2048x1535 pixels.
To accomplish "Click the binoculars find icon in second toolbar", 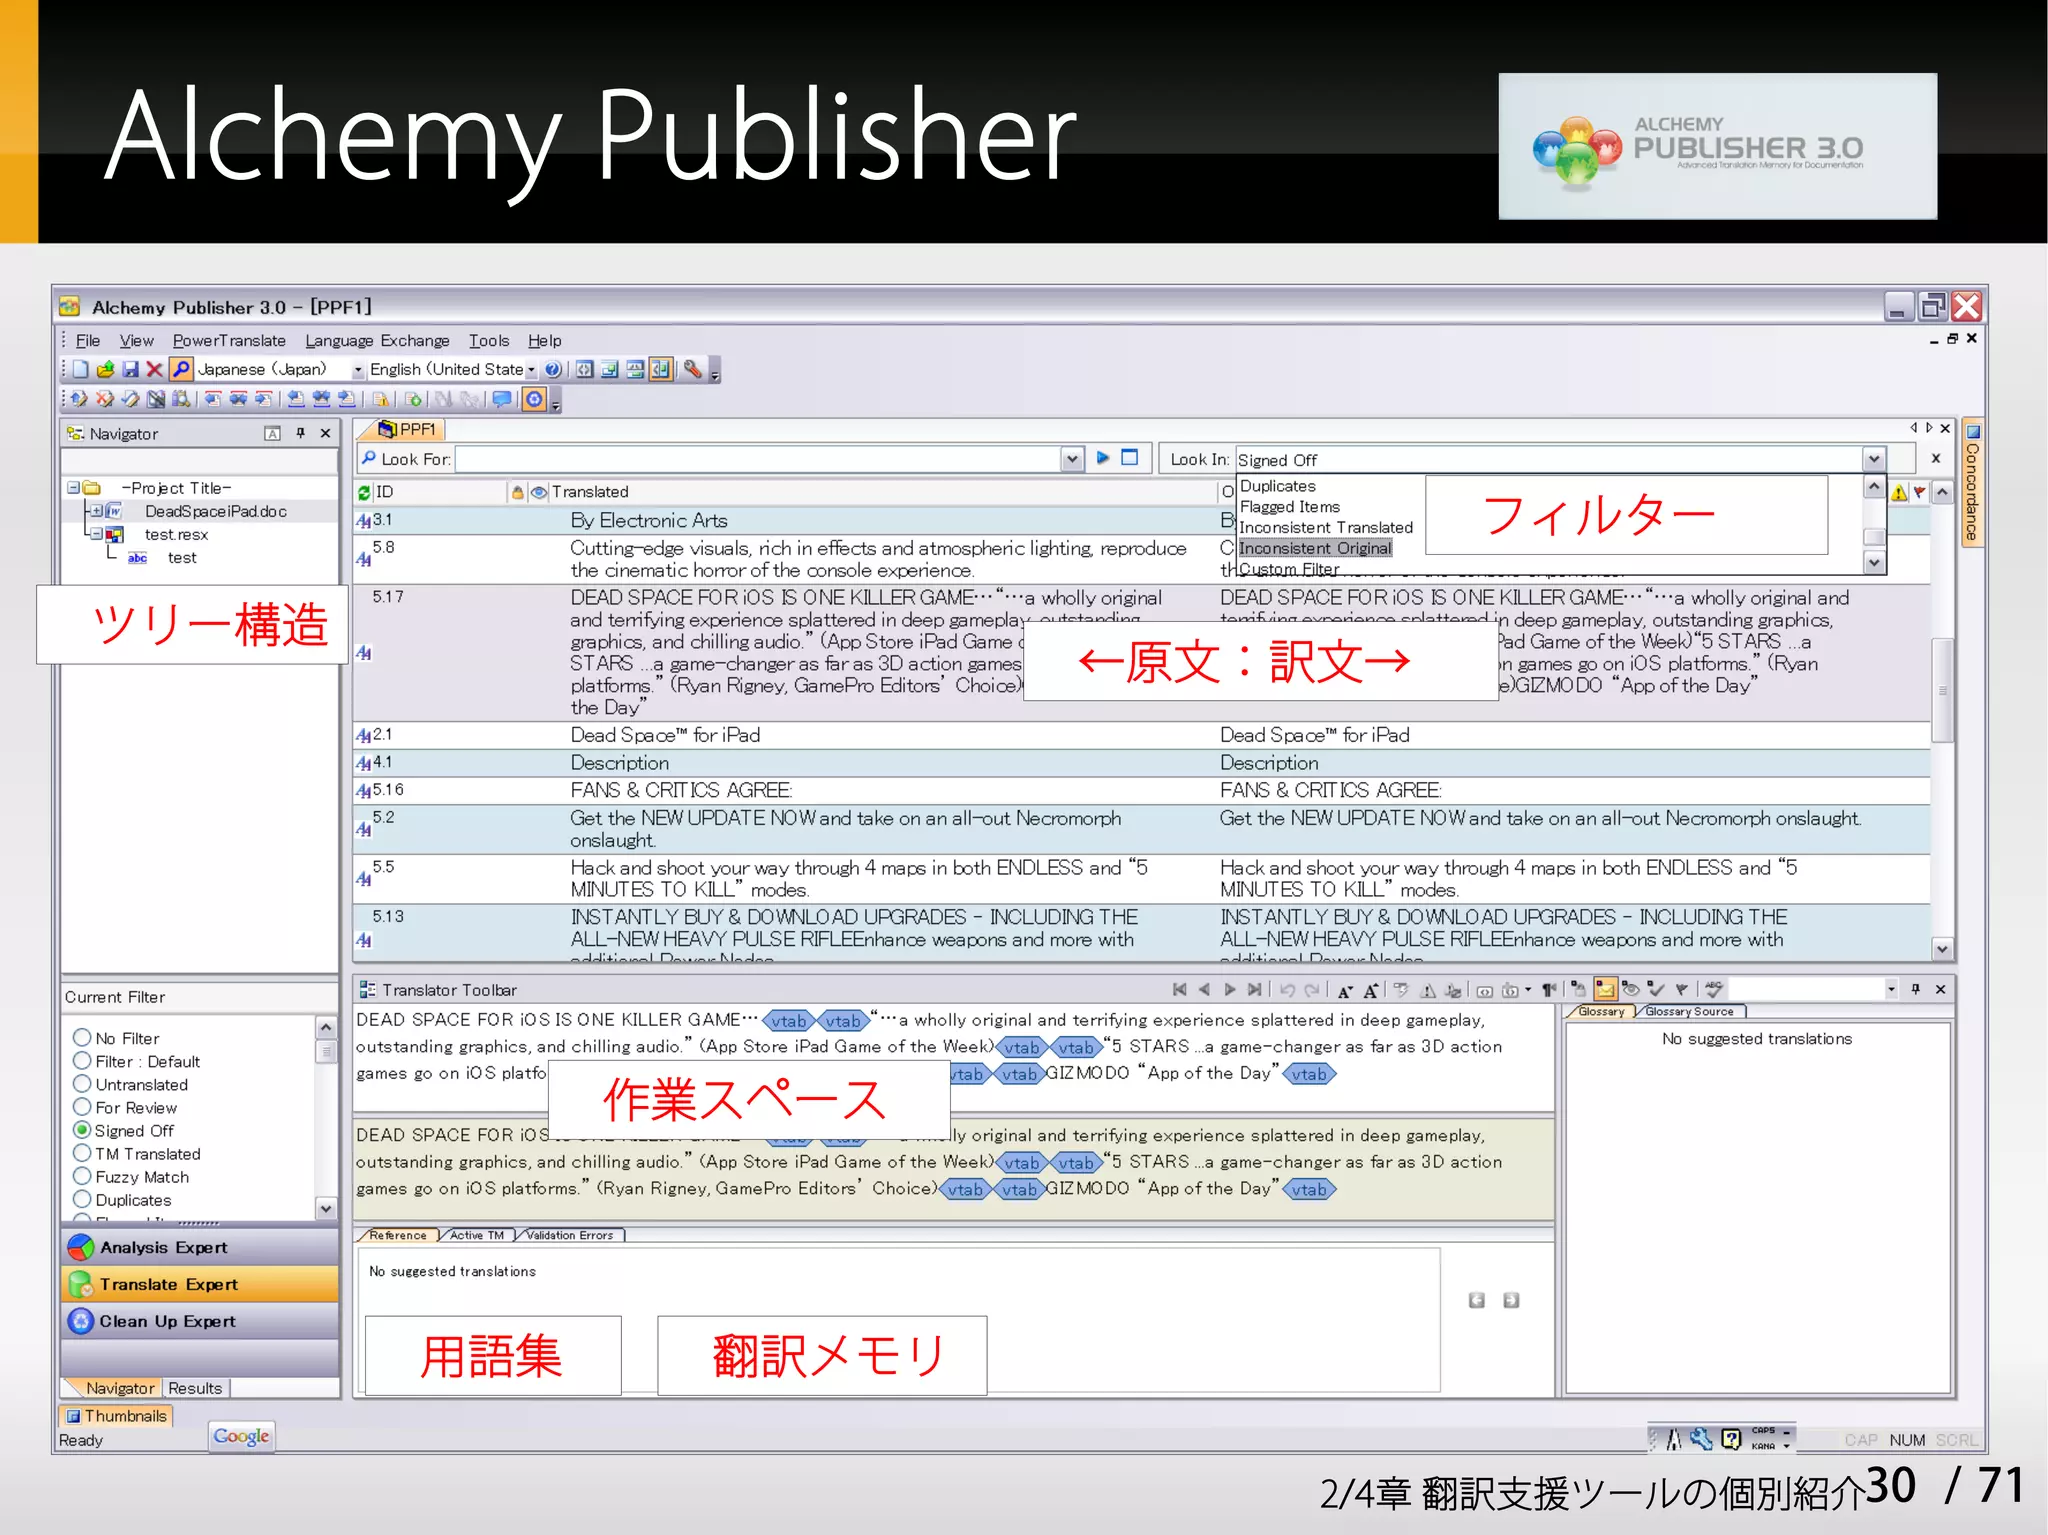I will point(181,399).
